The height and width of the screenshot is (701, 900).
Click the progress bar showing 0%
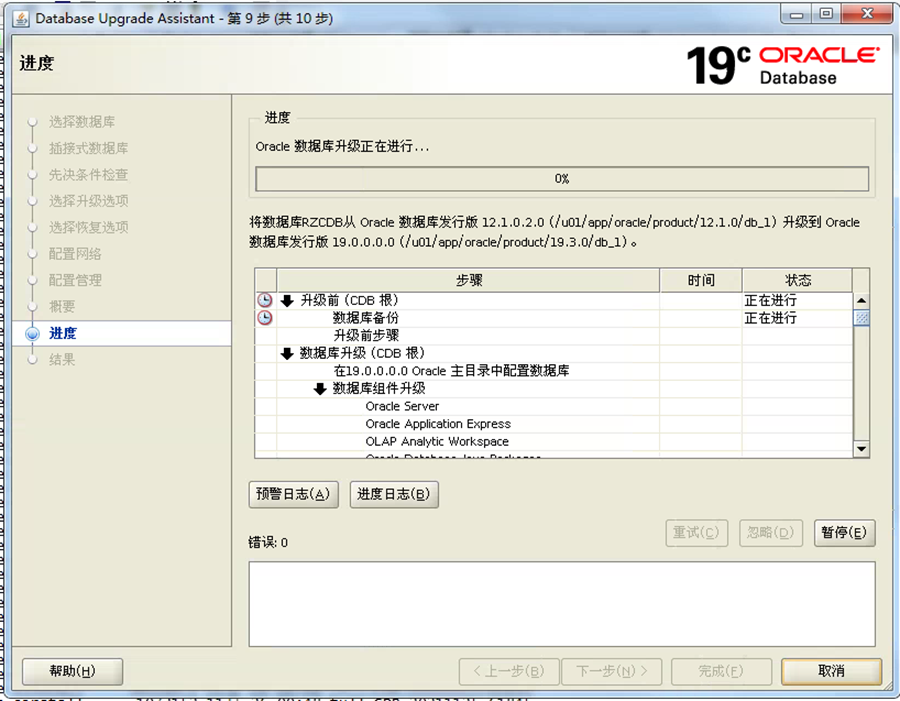pos(561,178)
